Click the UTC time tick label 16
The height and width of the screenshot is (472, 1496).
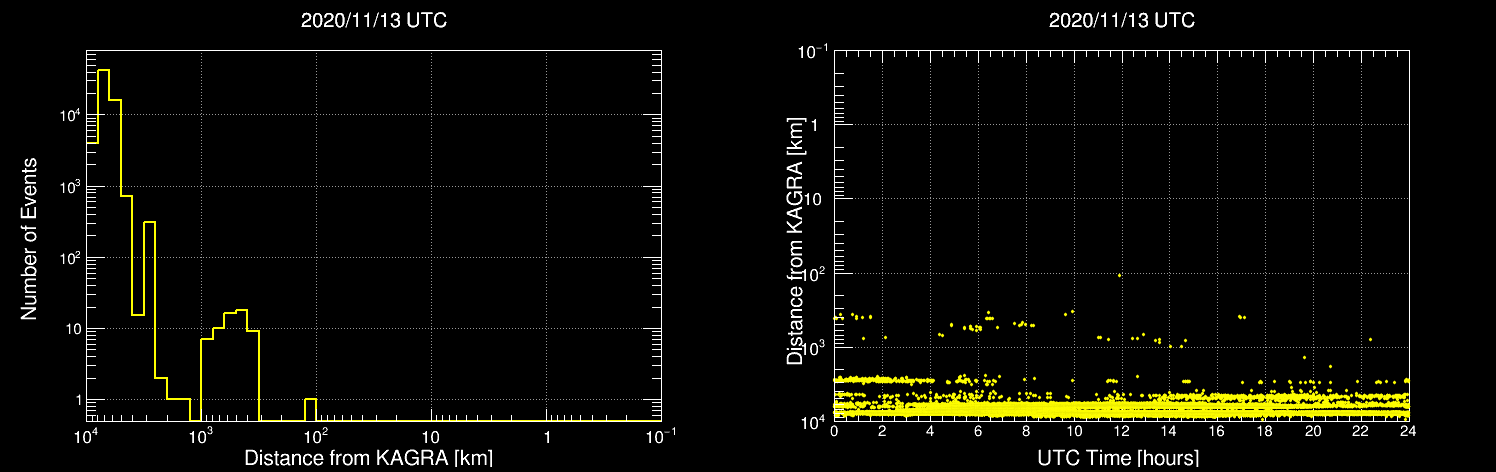[1217, 433]
